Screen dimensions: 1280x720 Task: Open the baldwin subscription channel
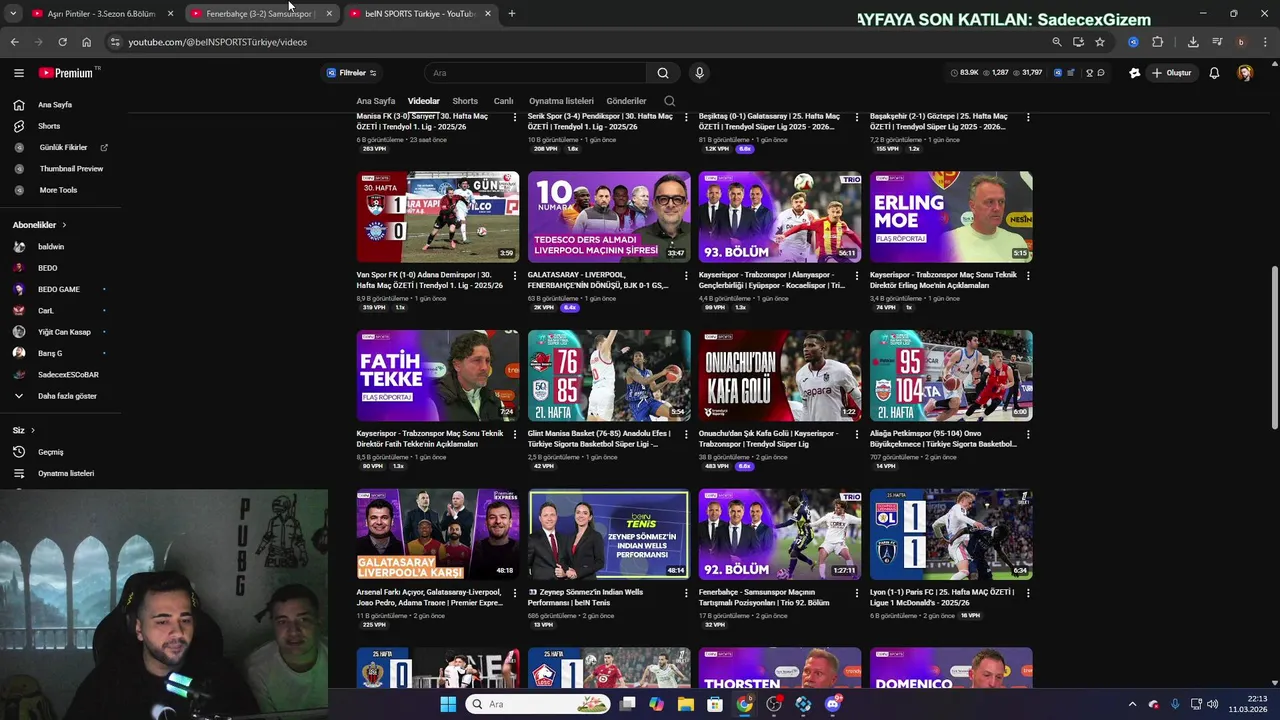point(51,247)
